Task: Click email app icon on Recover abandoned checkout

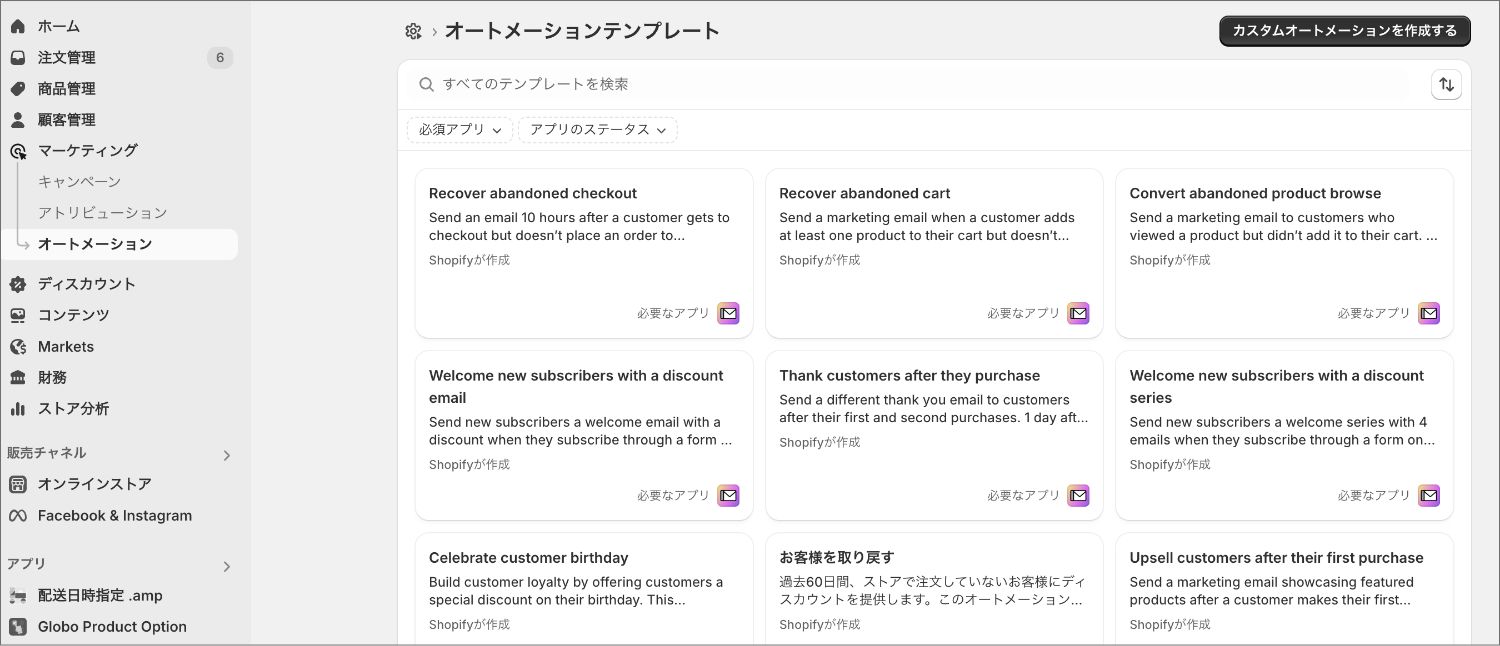Action: (x=728, y=314)
